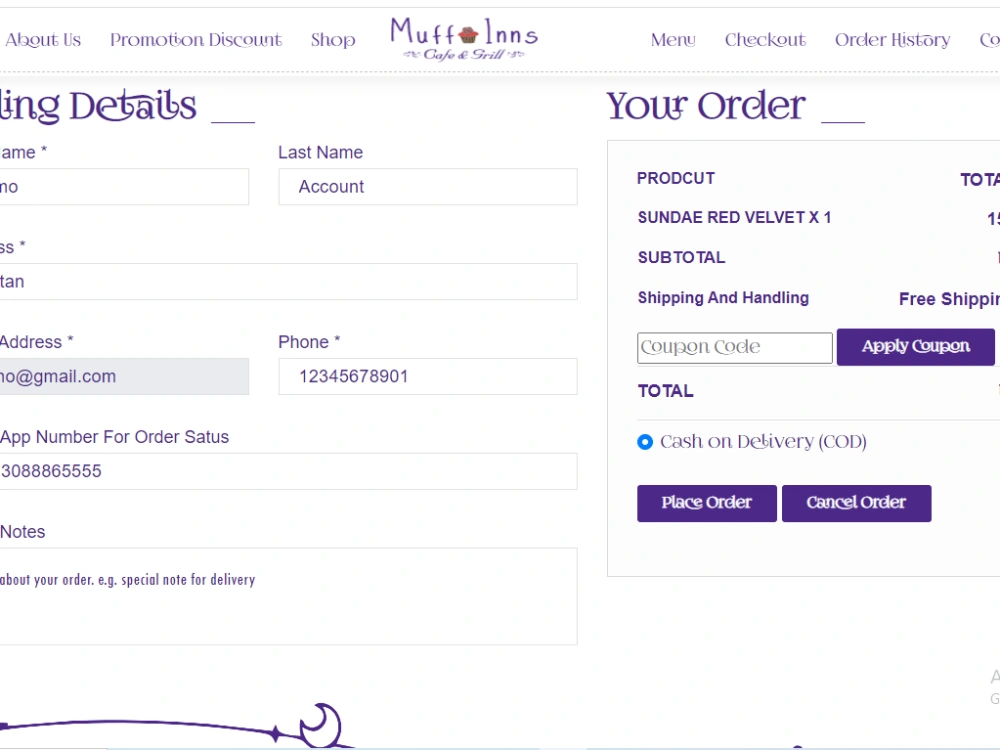Edit the Last Name field showing Account

428,187
